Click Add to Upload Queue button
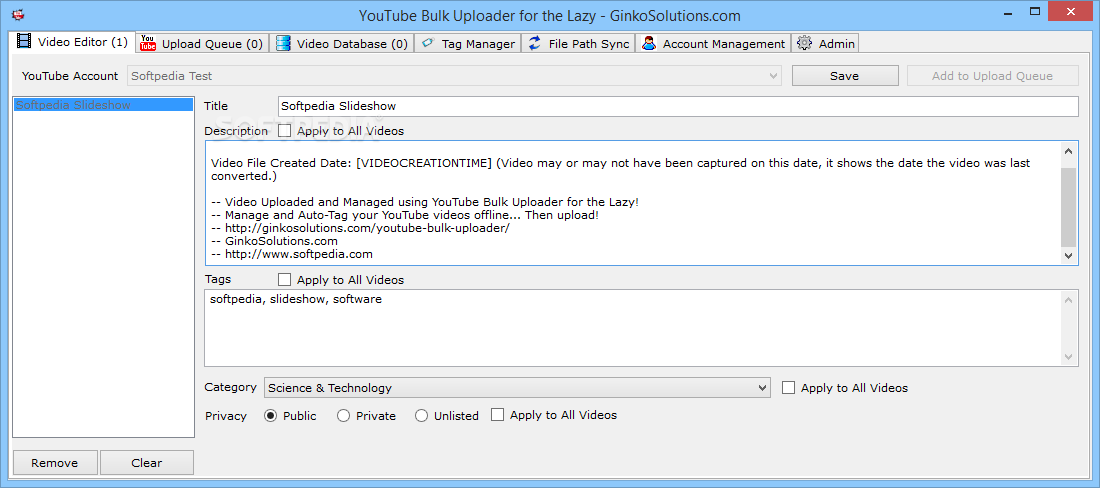The image size is (1100, 488). (992, 76)
